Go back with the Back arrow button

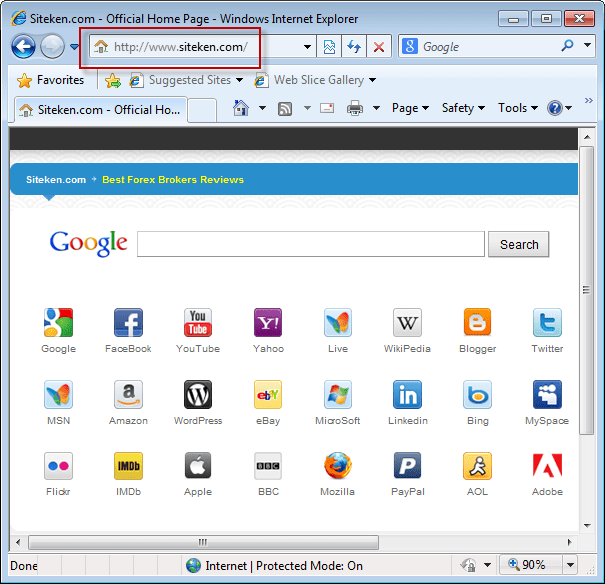coord(23,47)
